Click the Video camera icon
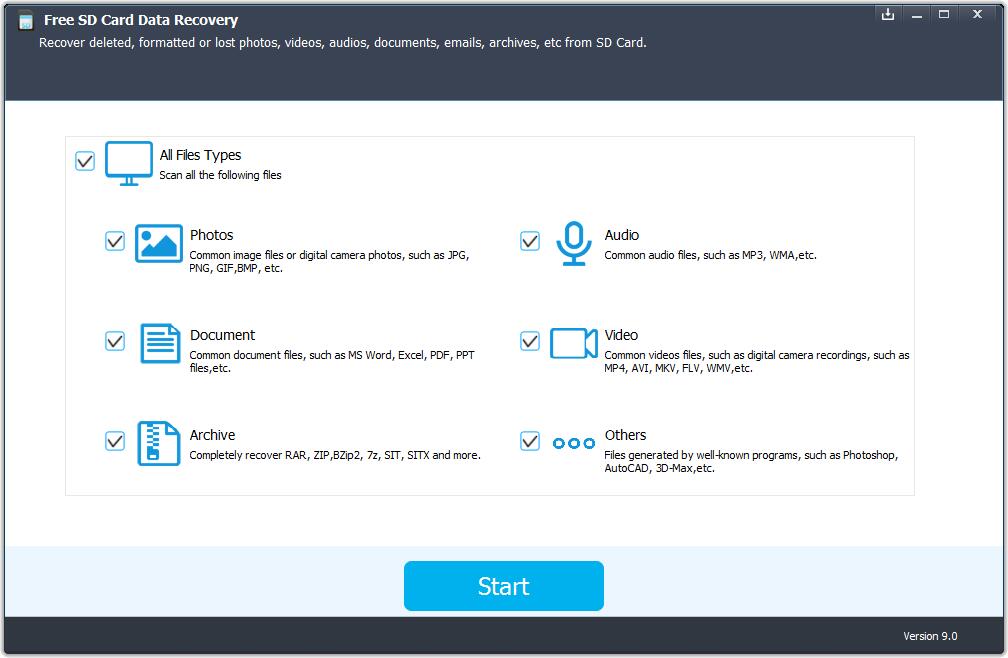Screen dimensions: 1008x658 pos(573,342)
